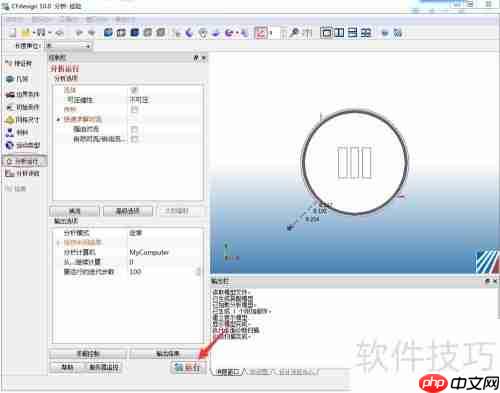500x393 pixels.
Task: Click the 求解控制 solver control button
Action: pos(88,354)
